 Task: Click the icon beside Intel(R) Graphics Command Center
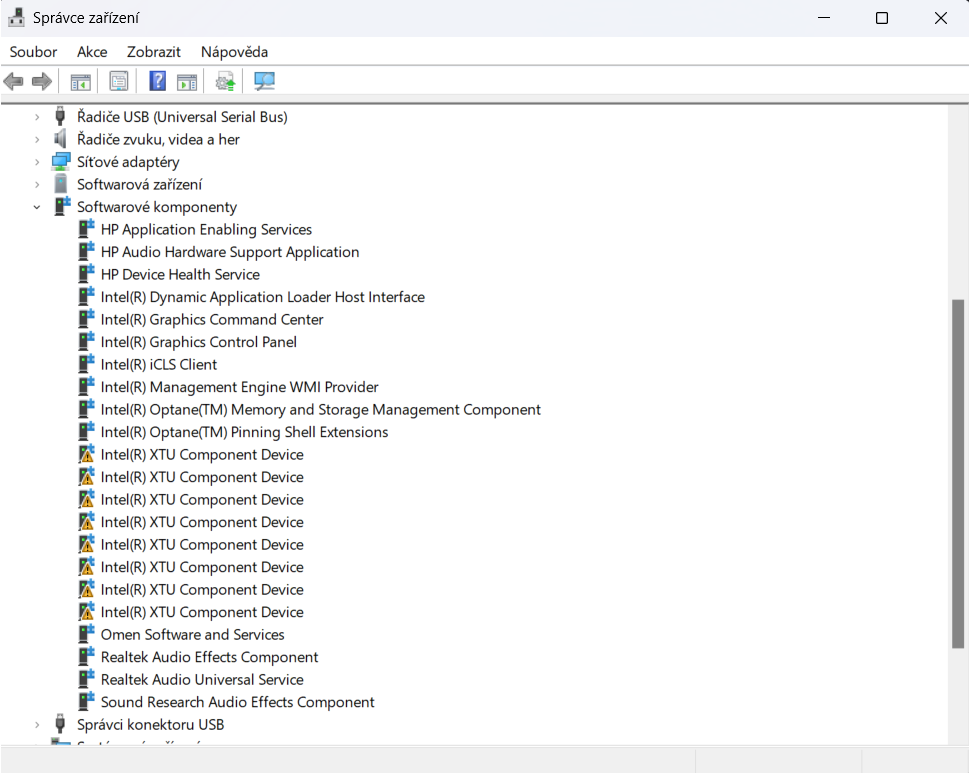(x=86, y=319)
